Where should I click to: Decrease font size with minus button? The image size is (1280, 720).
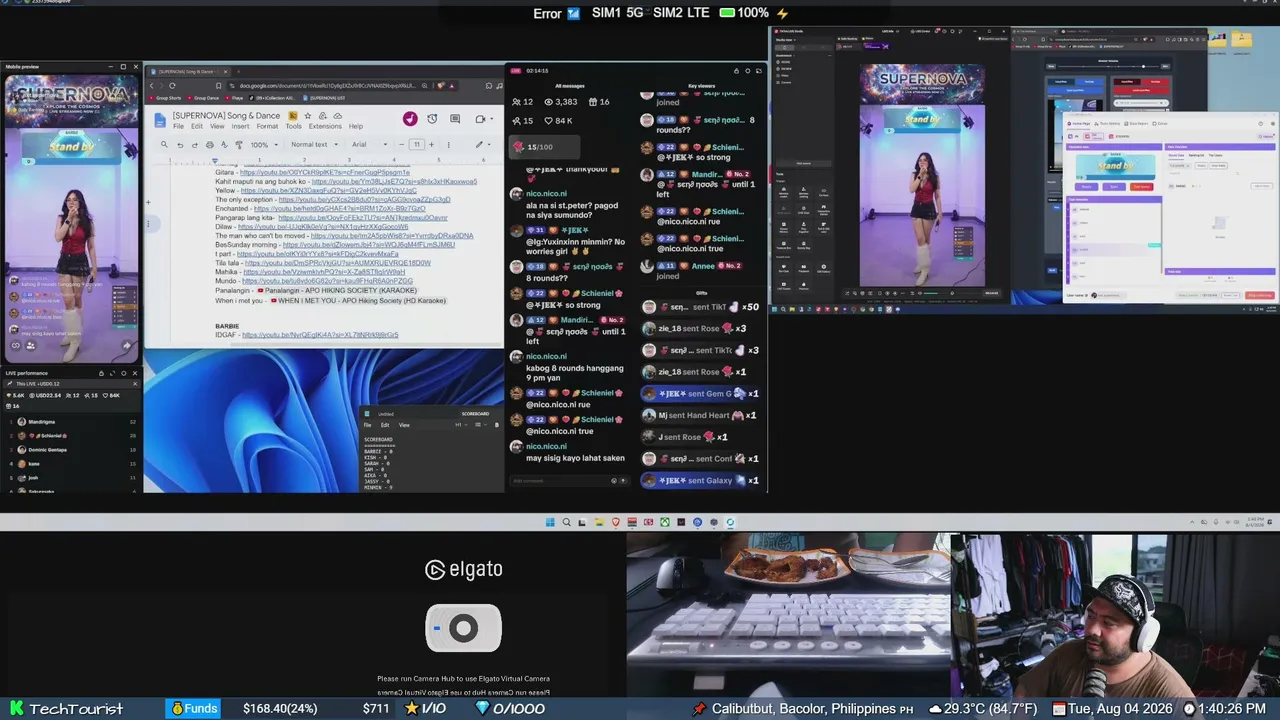[x=403, y=145]
